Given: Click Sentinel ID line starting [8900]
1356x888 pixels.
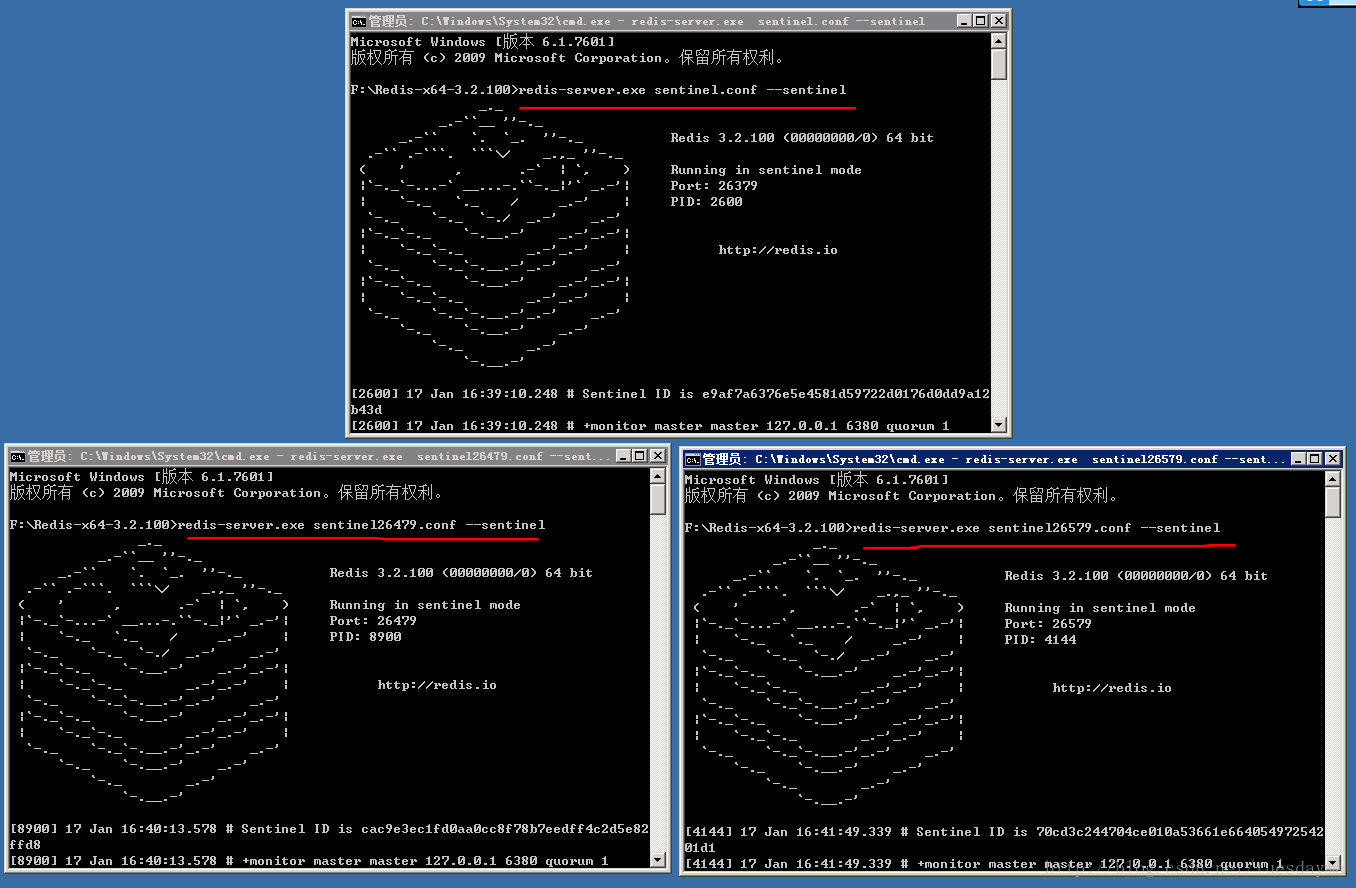Looking at the screenshot, I should coord(329,836).
